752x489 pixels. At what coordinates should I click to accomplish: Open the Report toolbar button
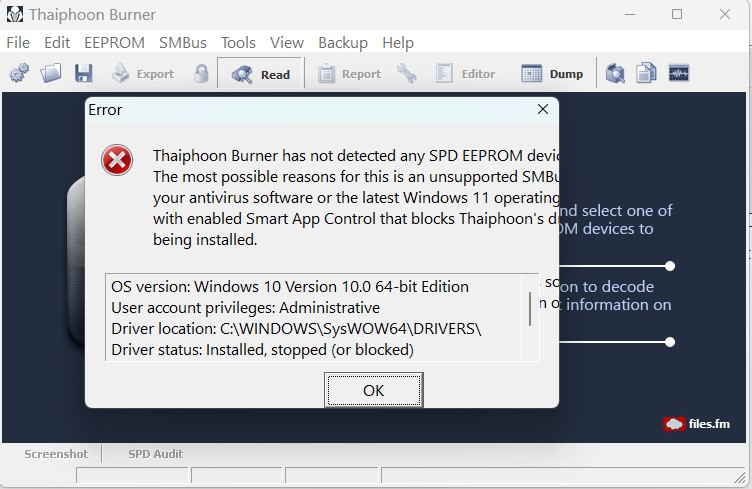[349, 74]
